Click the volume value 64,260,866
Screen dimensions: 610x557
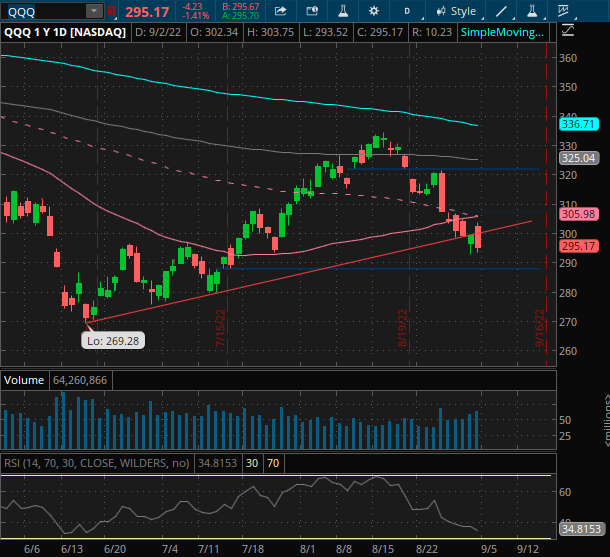point(80,380)
